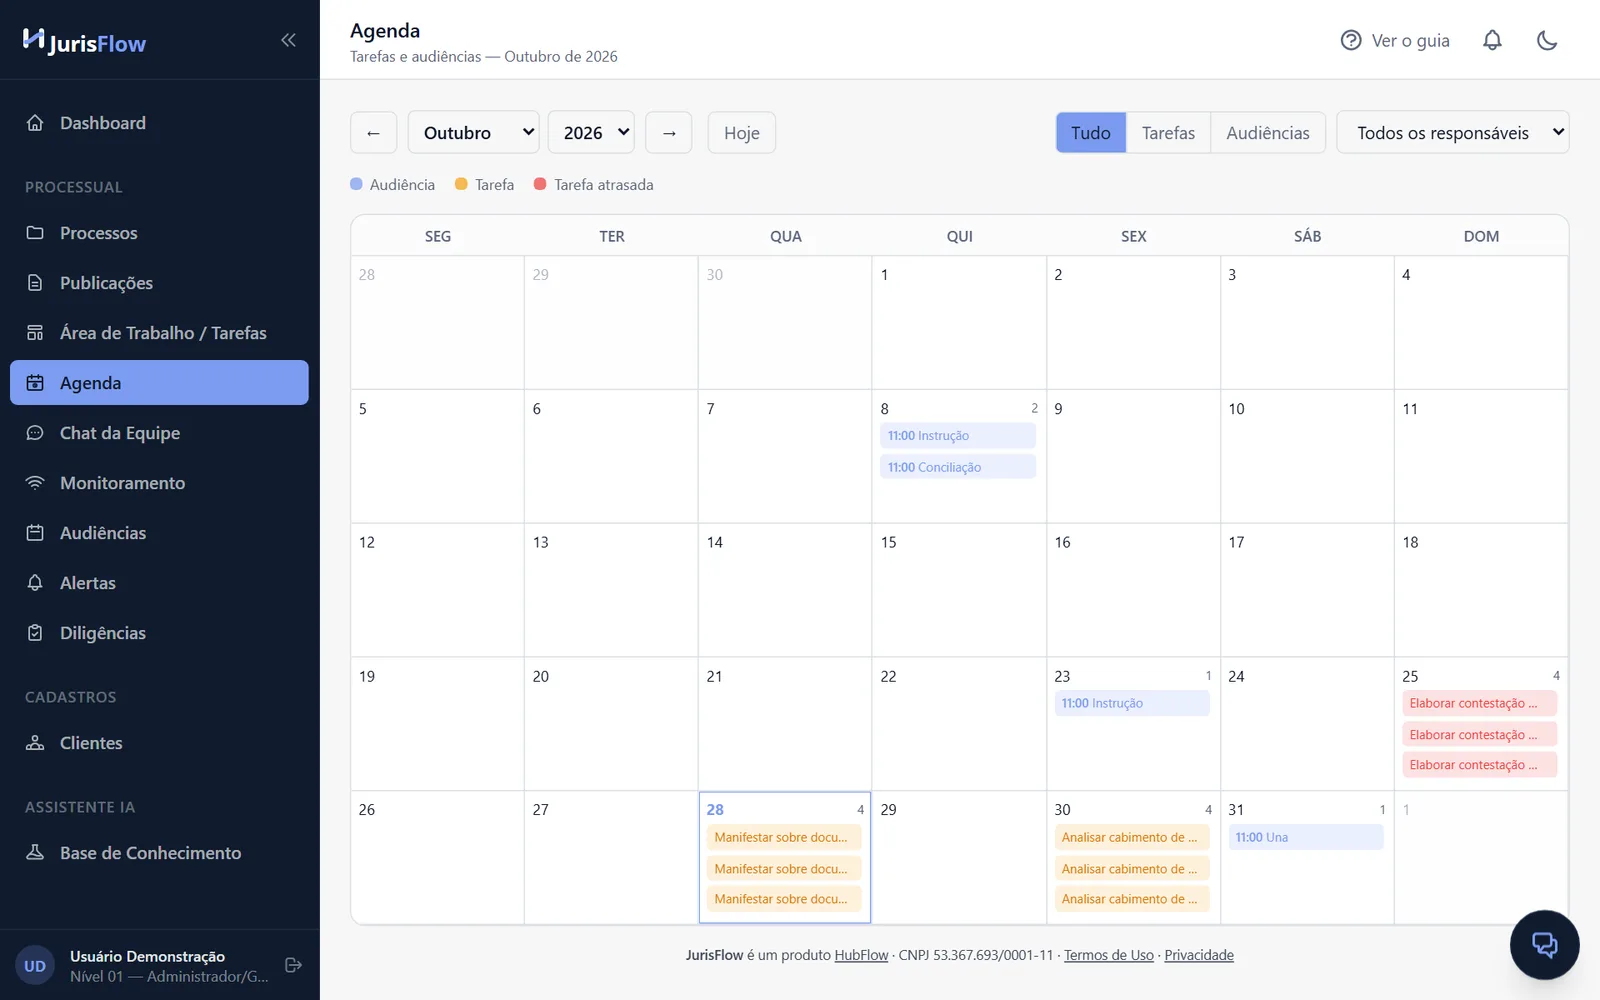Open the Outubro month dropdown

pos(474,132)
